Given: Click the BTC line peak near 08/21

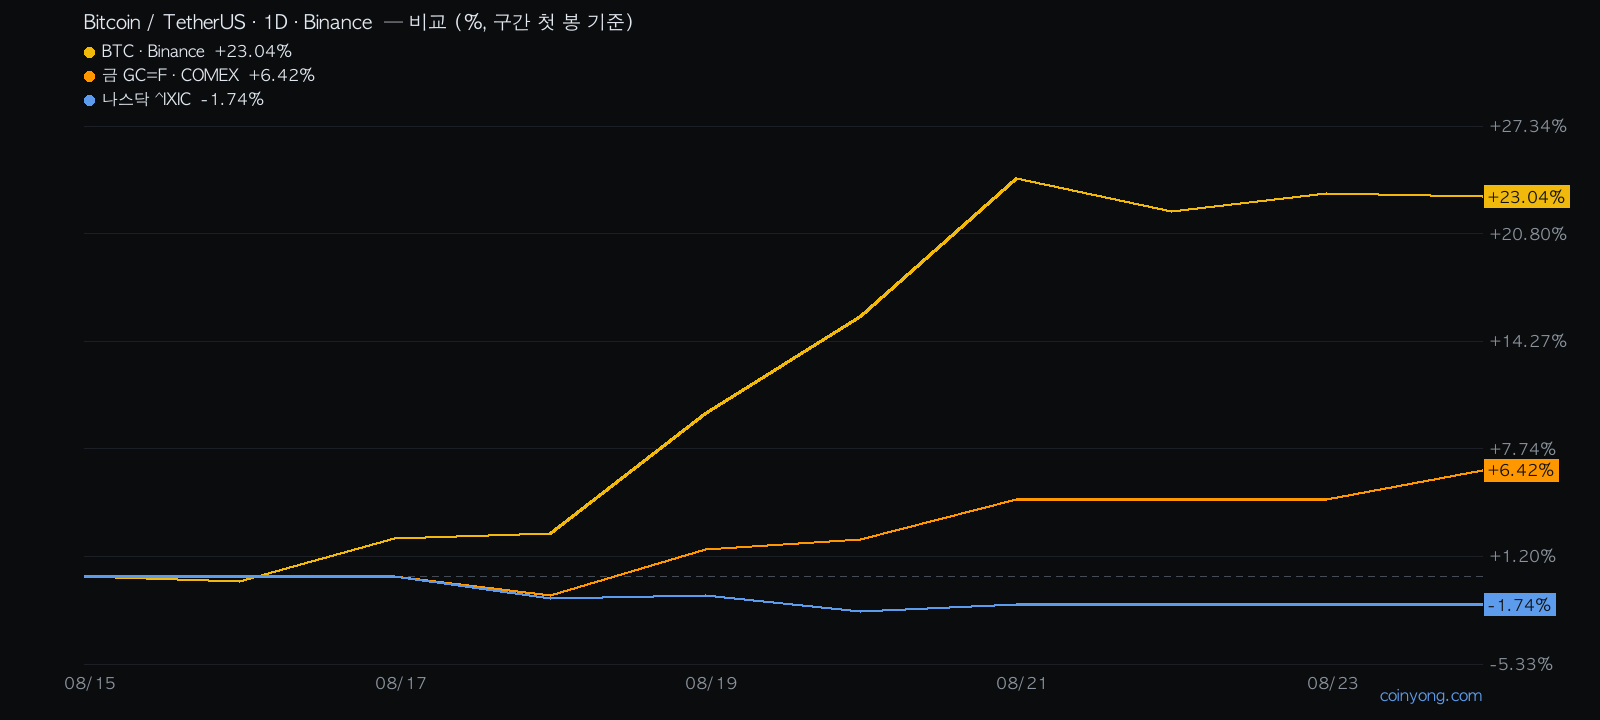Looking at the screenshot, I should (x=1017, y=179).
